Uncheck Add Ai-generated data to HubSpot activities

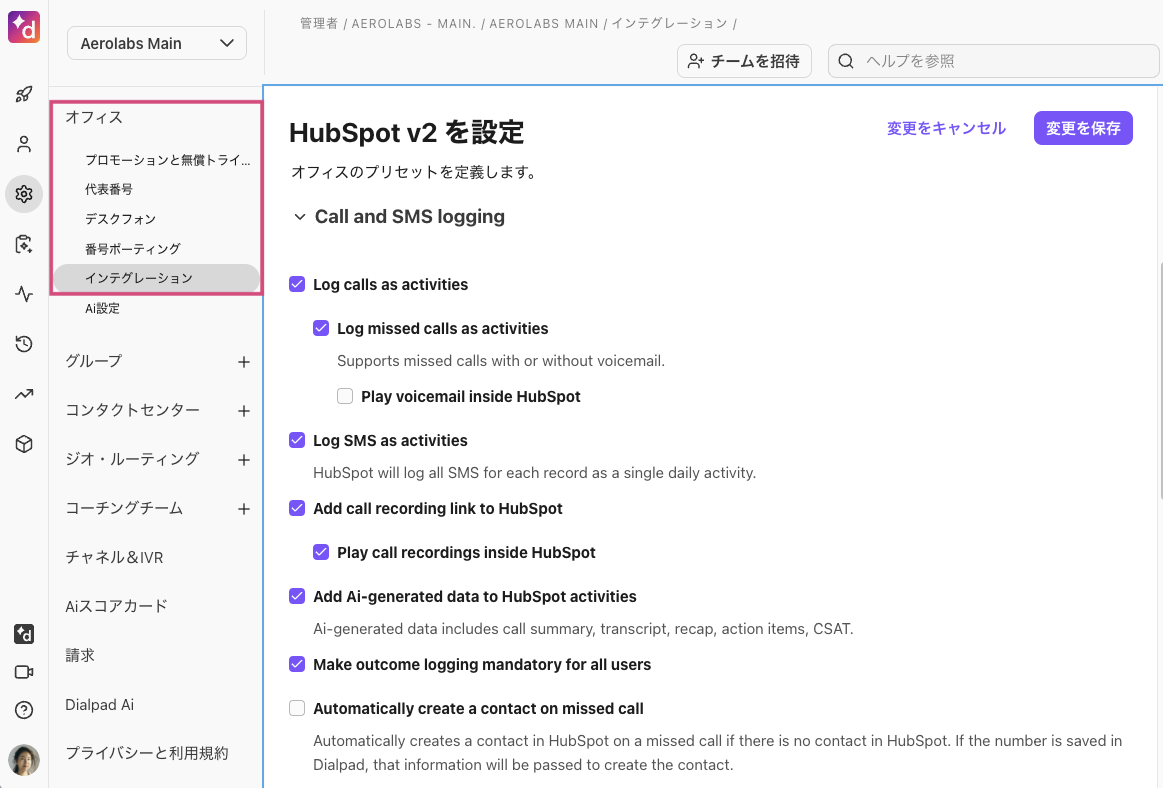pyautogui.click(x=297, y=596)
